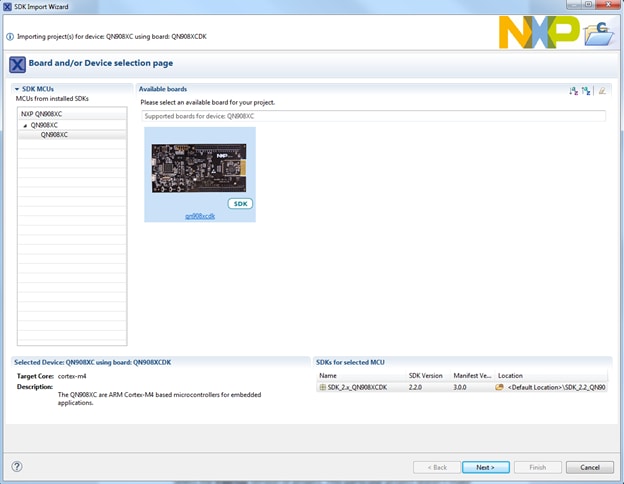Click the help question mark icon

click(x=17, y=467)
